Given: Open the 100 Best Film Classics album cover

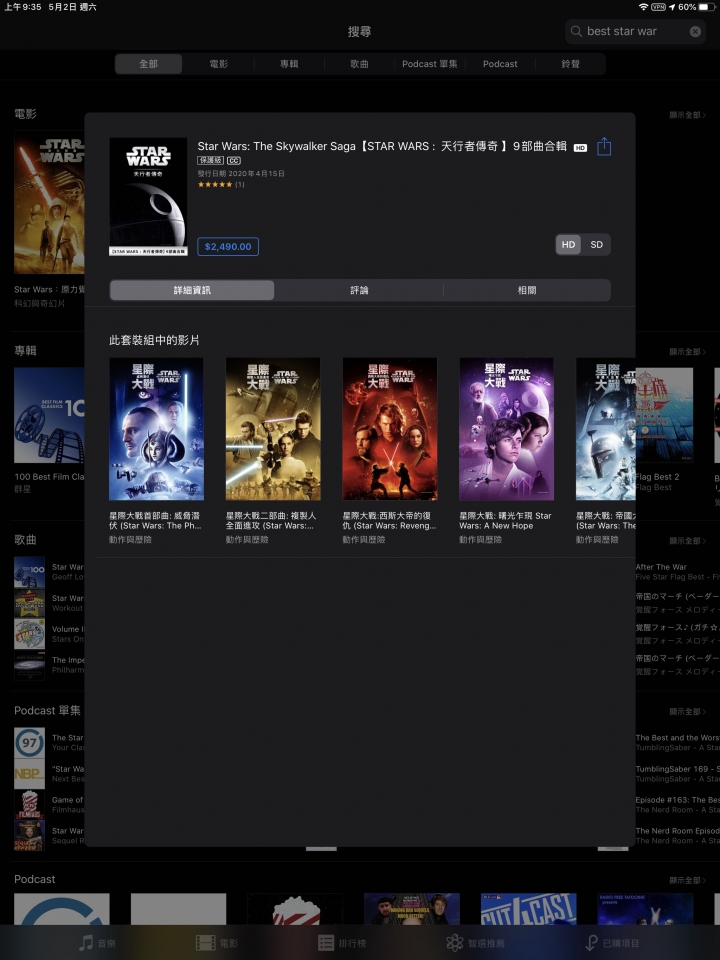Looking at the screenshot, I should pos(49,415).
